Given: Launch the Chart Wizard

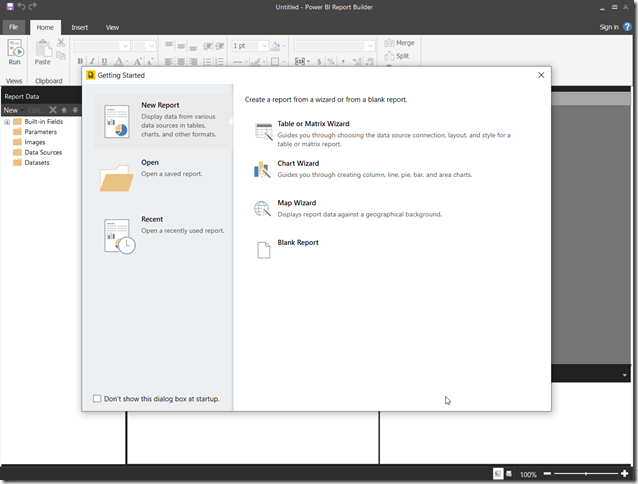Looking at the screenshot, I should (x=363, y=169).
